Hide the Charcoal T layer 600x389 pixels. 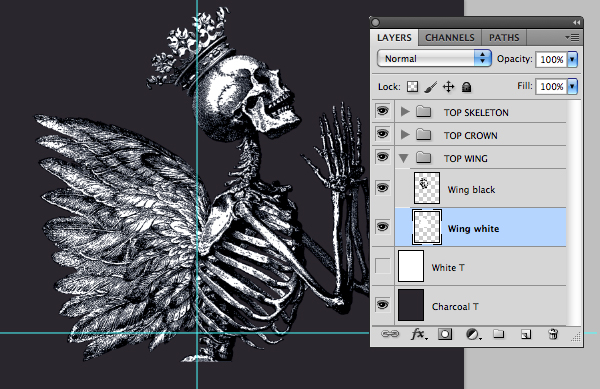tap(382, 305)
